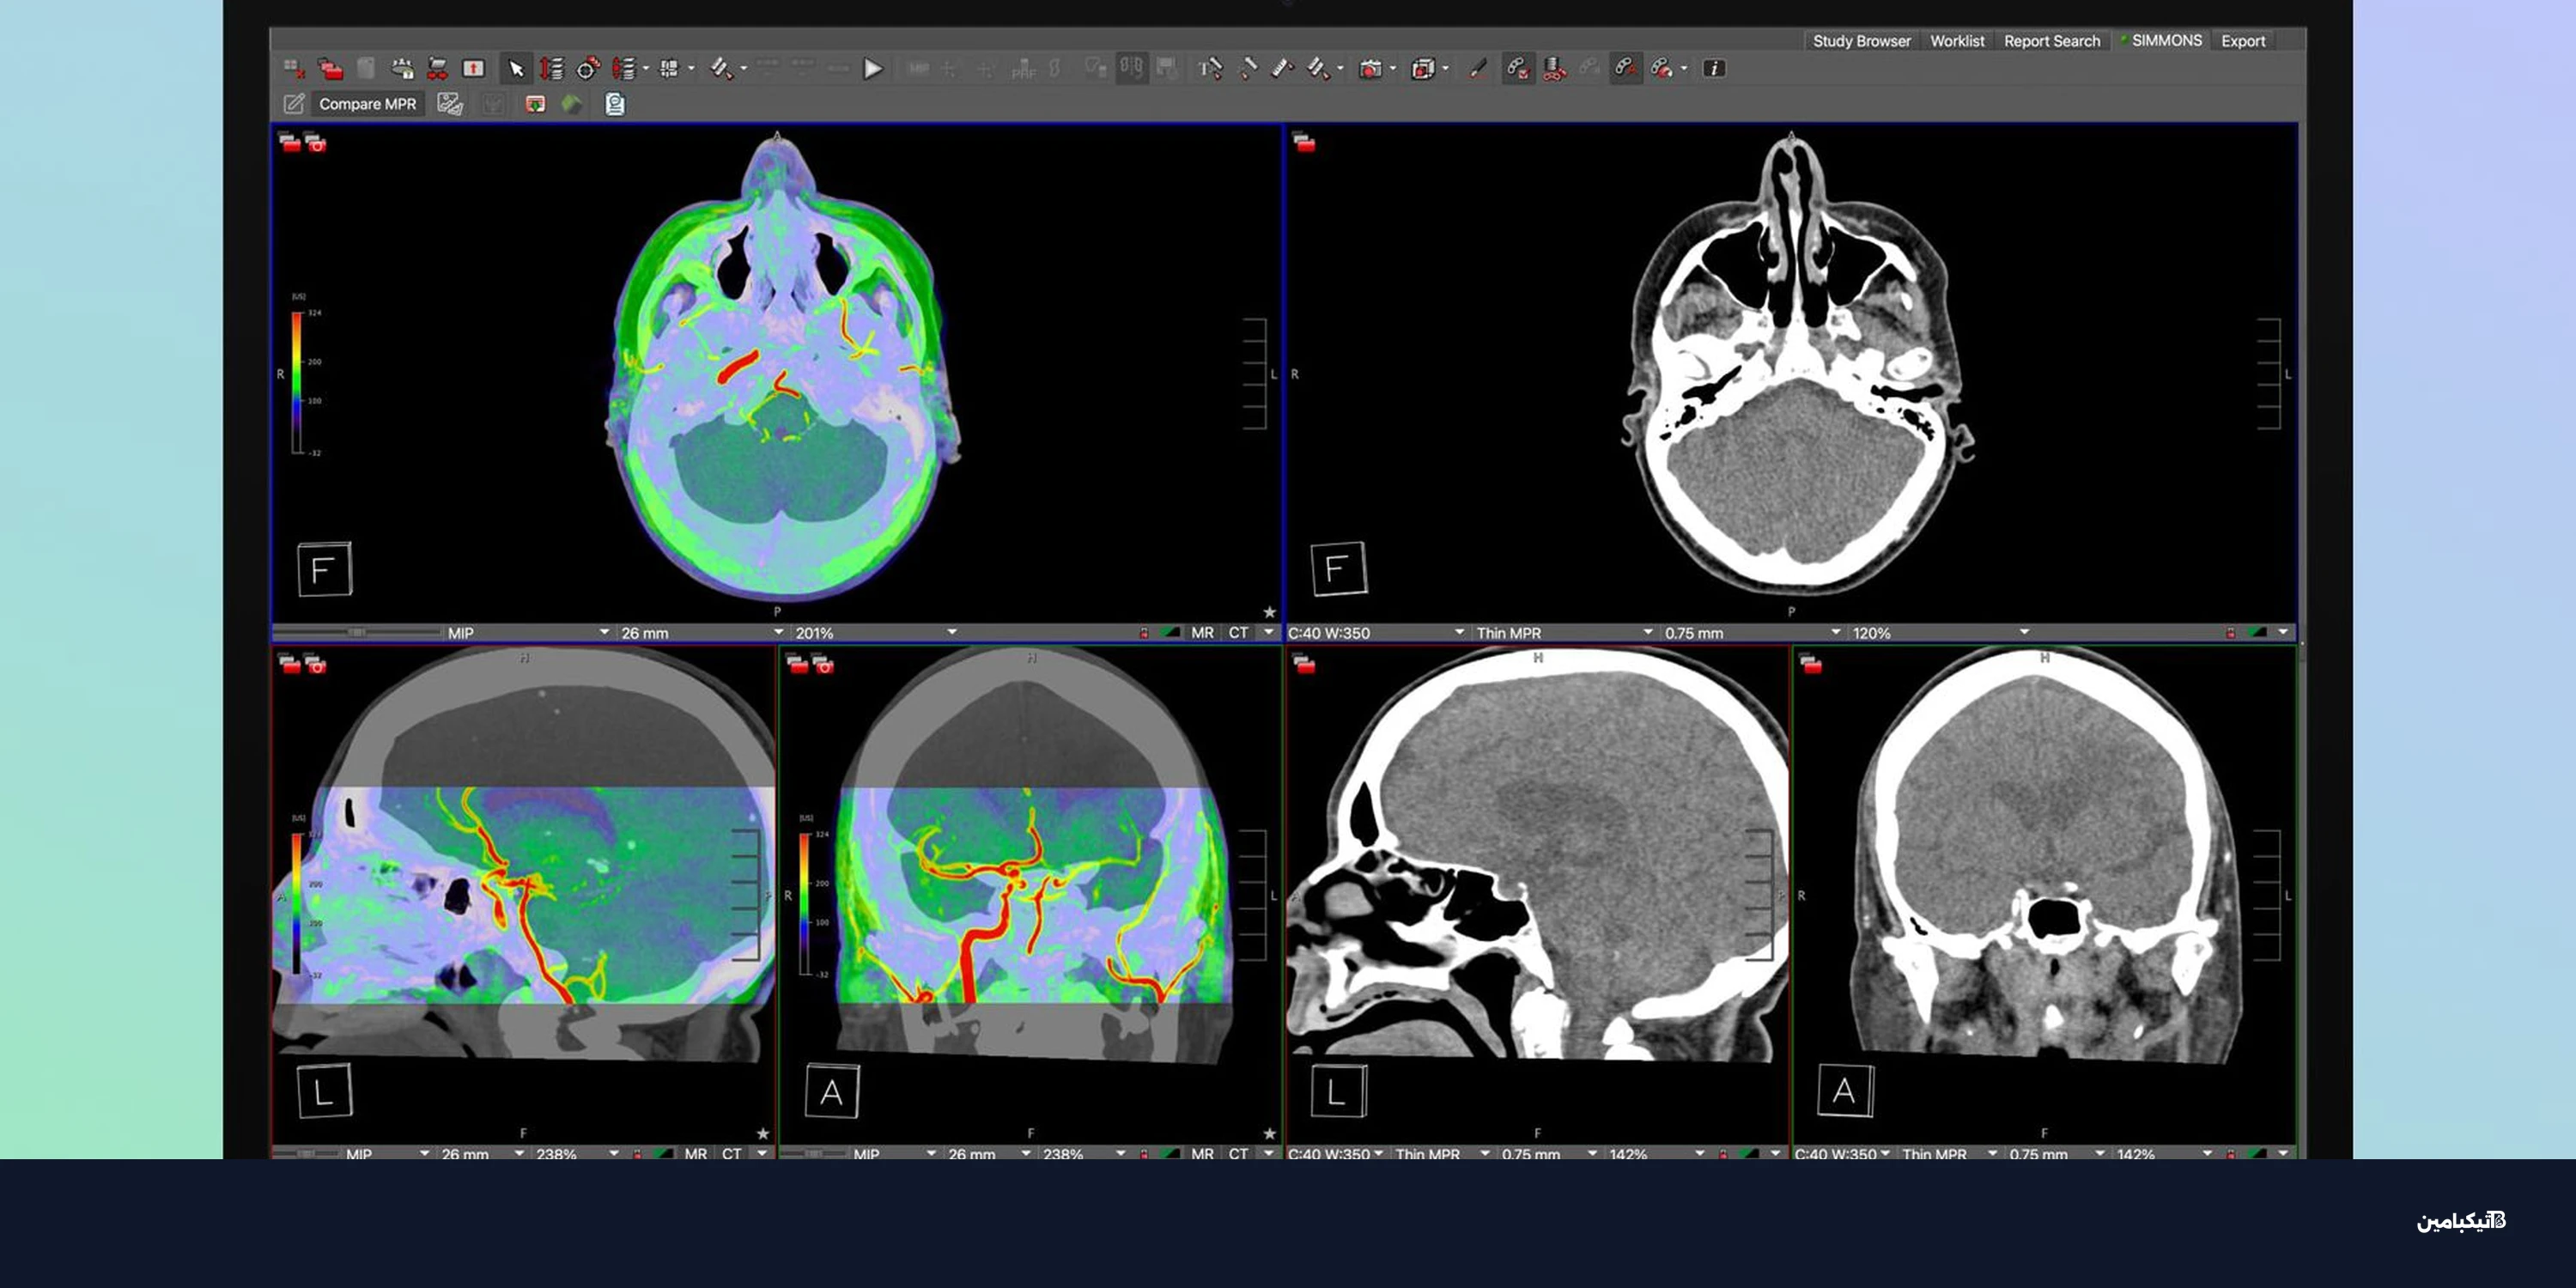
Task: Click the play cine button
Action: click(872, 69)
